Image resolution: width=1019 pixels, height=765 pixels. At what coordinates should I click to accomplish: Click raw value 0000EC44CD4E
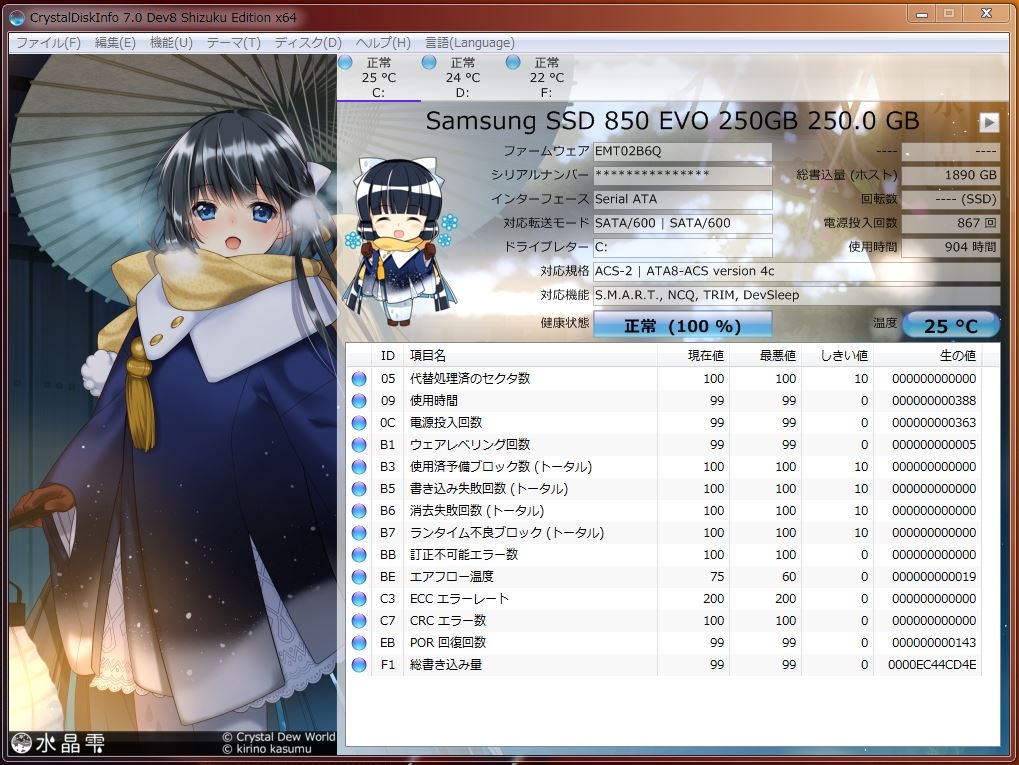point(932,665)
